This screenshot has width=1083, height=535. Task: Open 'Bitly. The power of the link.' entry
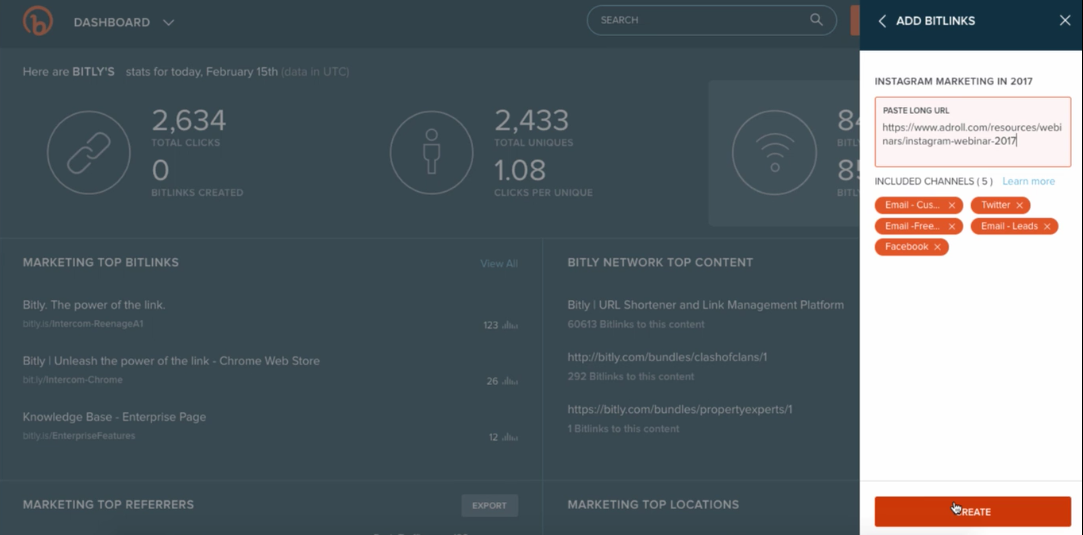[x=94, y=304]
